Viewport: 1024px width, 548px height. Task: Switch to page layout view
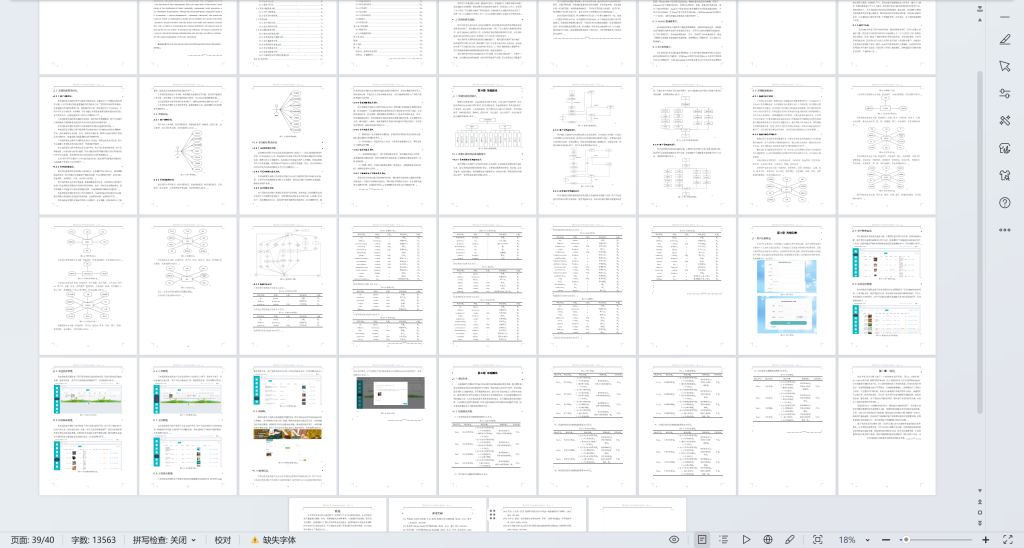tap(701, 540)
